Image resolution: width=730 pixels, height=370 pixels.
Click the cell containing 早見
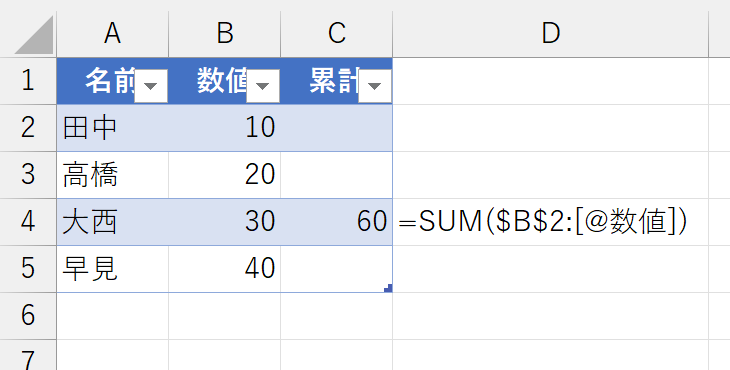113,269
